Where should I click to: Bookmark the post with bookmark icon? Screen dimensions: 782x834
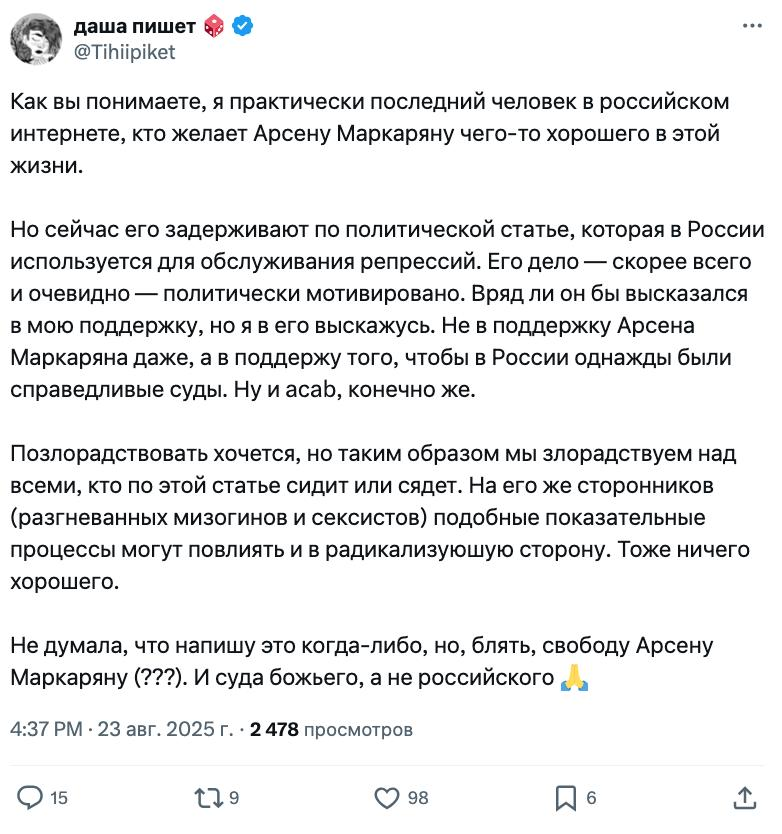coord(565,798)
